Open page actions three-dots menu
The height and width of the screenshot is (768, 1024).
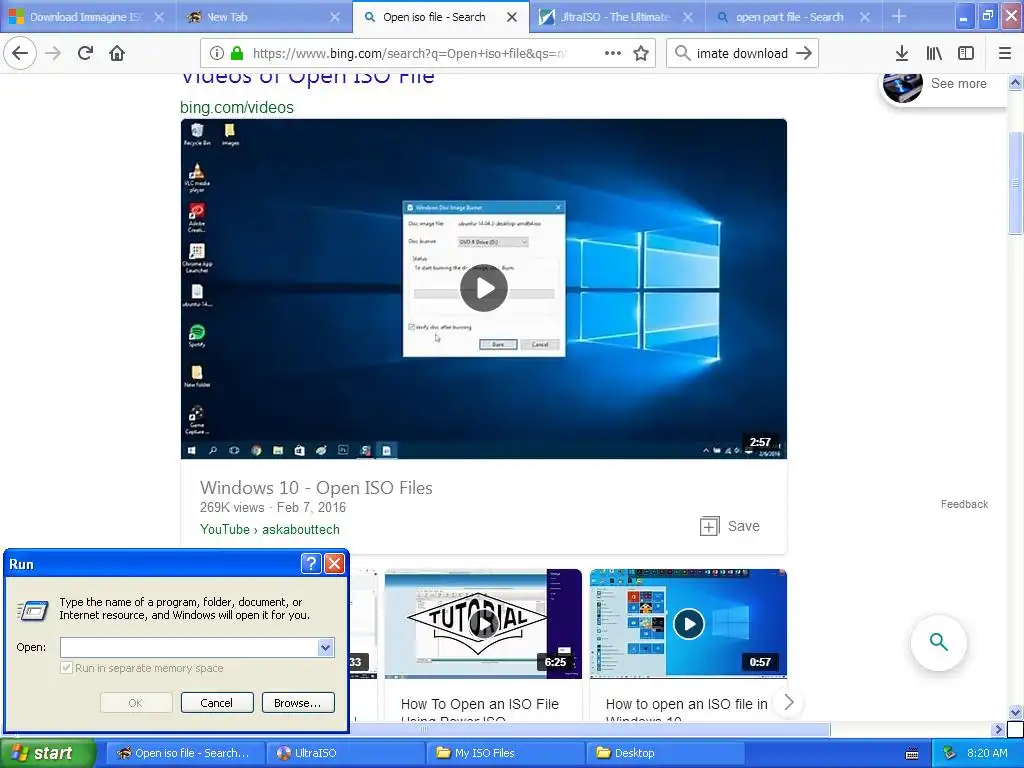click(x=613, y=53)
